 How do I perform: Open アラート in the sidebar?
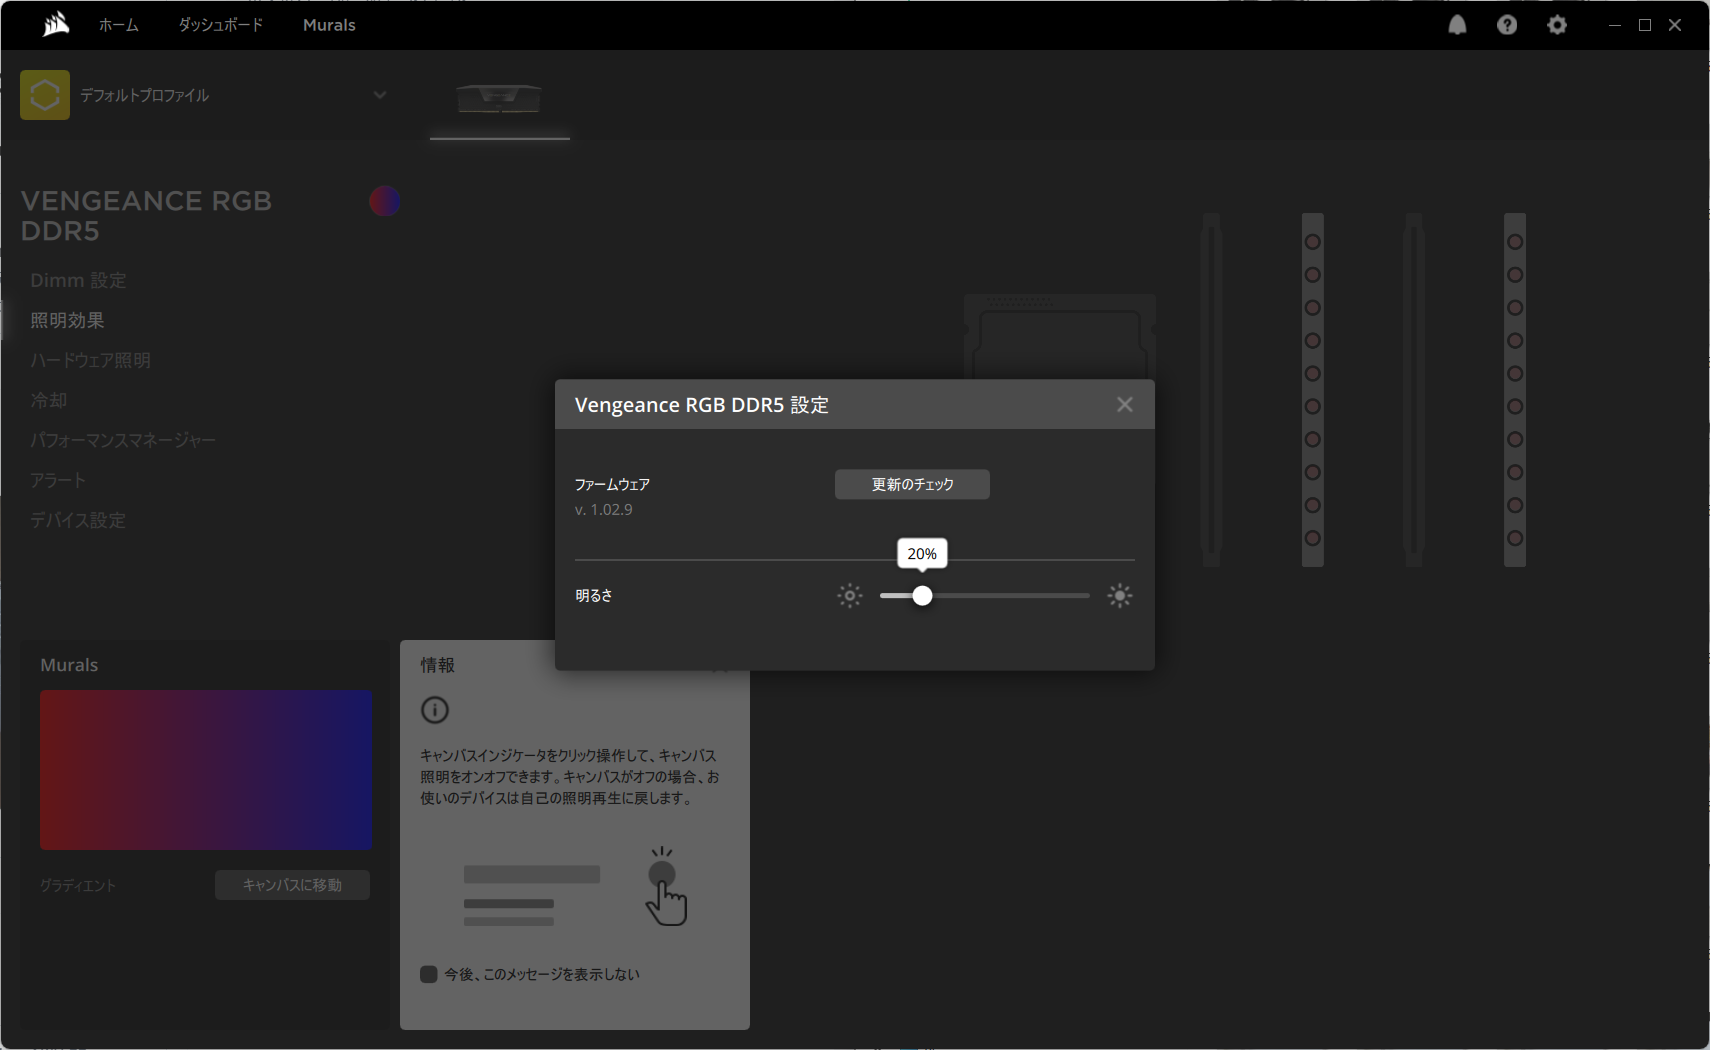click(x=57, y=480)
